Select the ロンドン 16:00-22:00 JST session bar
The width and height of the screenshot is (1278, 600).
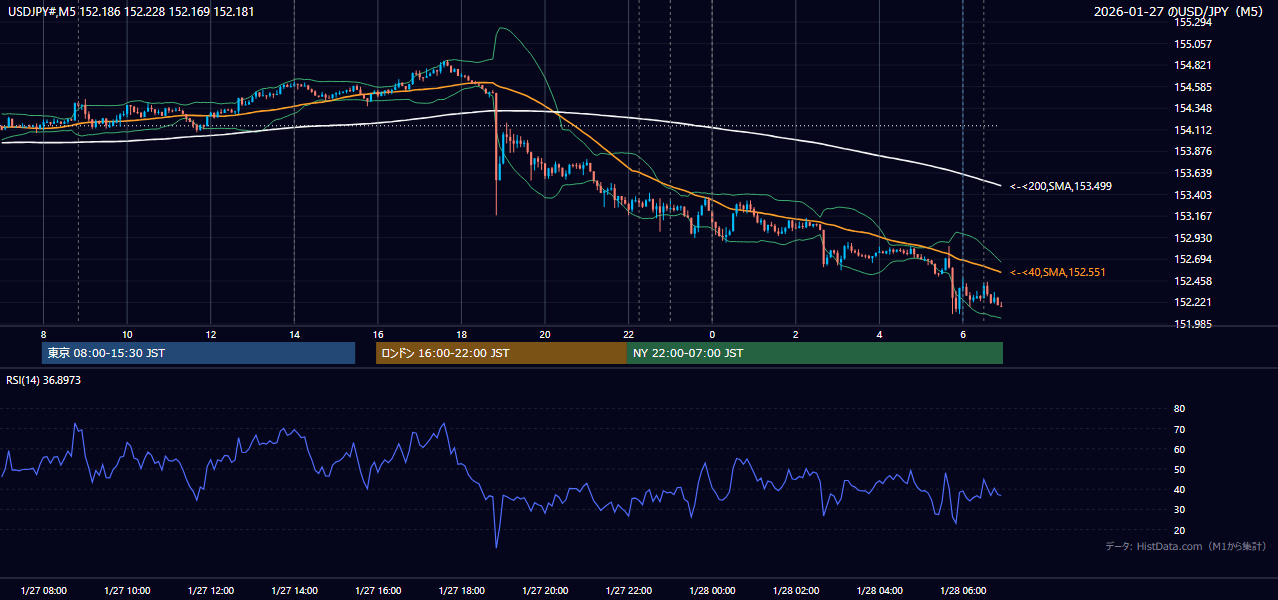pyautogui.click(x=501, y=353)
